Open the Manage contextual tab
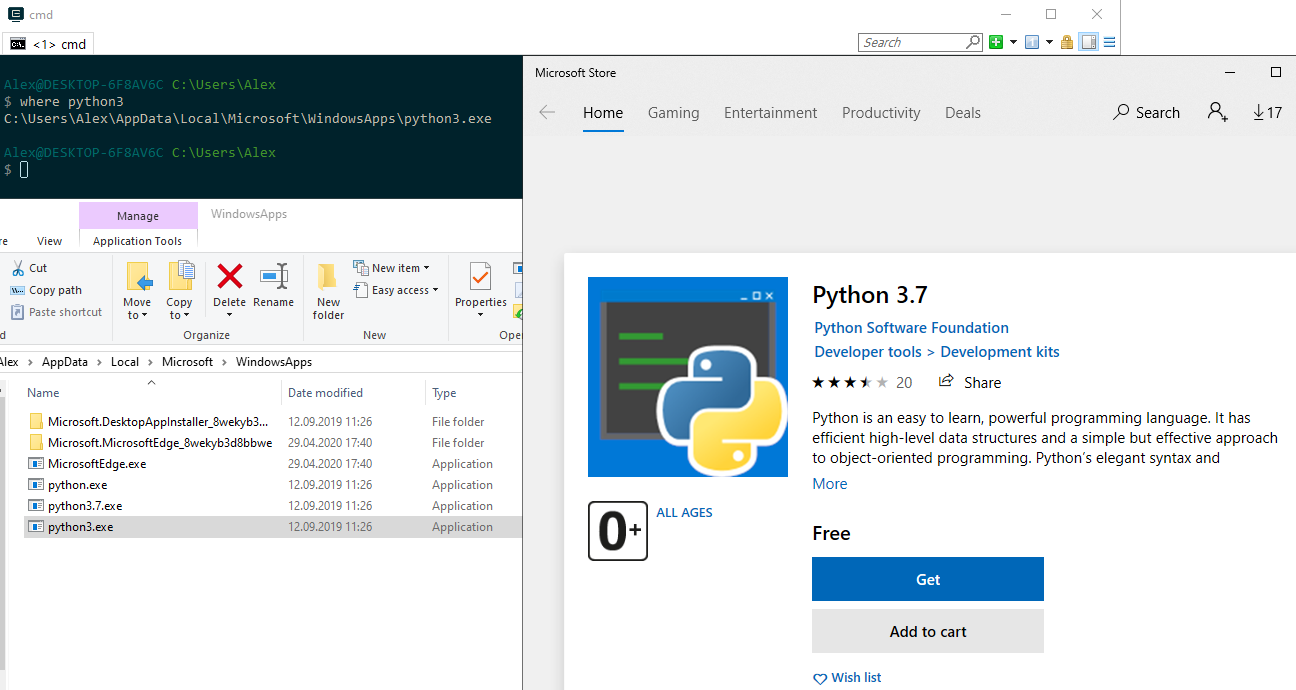Image resolution: width=1296 pixels, height=690 pixels. 138,216
